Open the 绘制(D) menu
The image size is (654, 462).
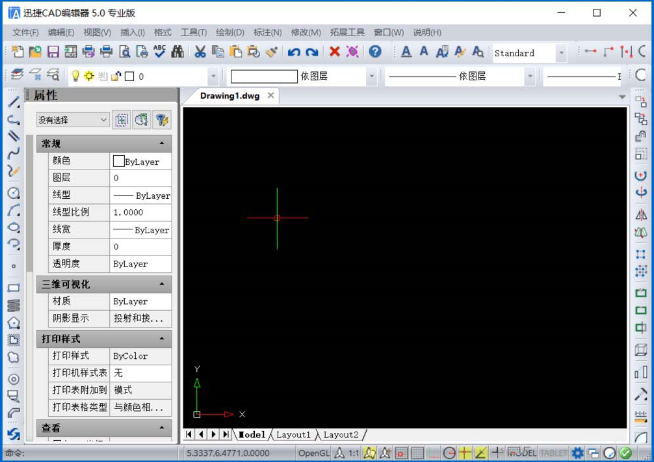click(x=229, y=32)
